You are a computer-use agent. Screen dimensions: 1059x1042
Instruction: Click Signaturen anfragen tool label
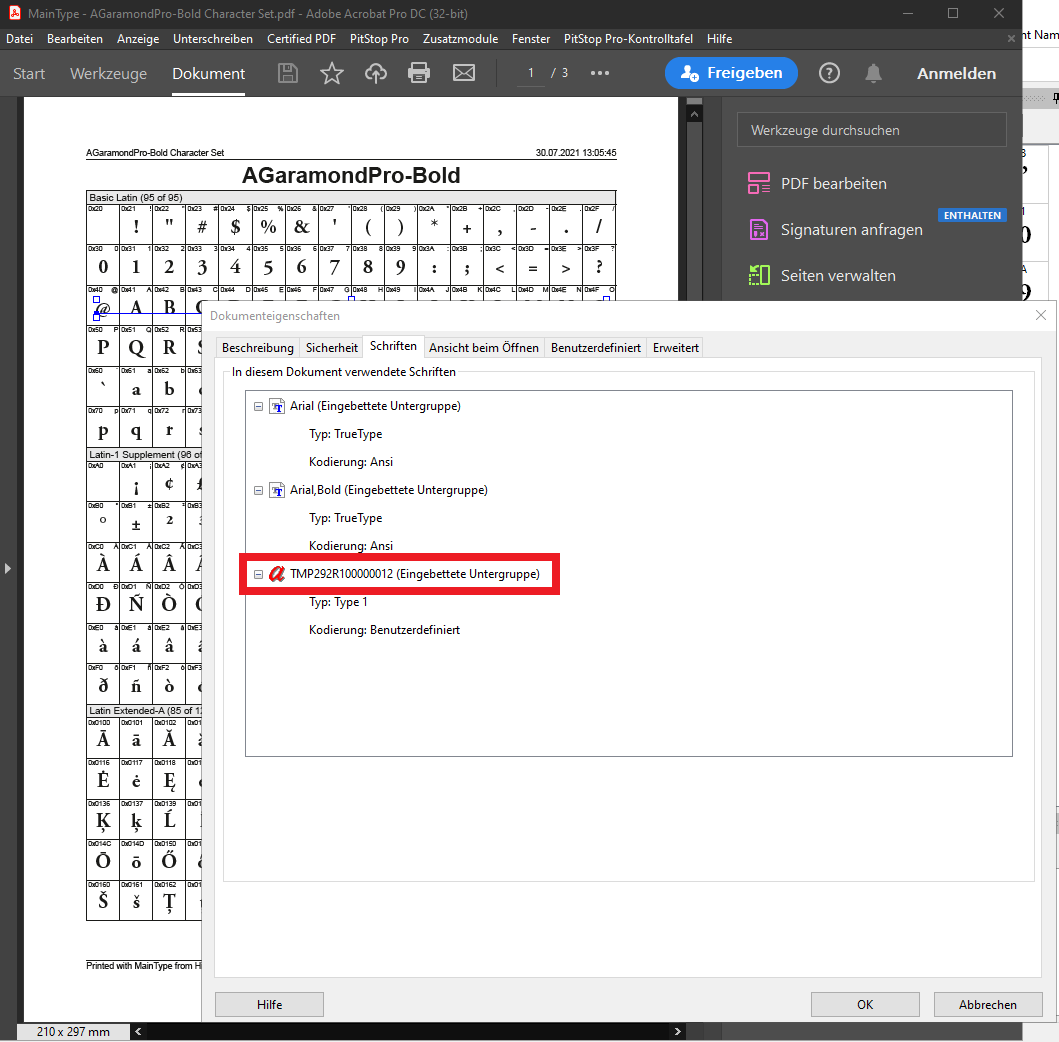click(x=852, y=230)
